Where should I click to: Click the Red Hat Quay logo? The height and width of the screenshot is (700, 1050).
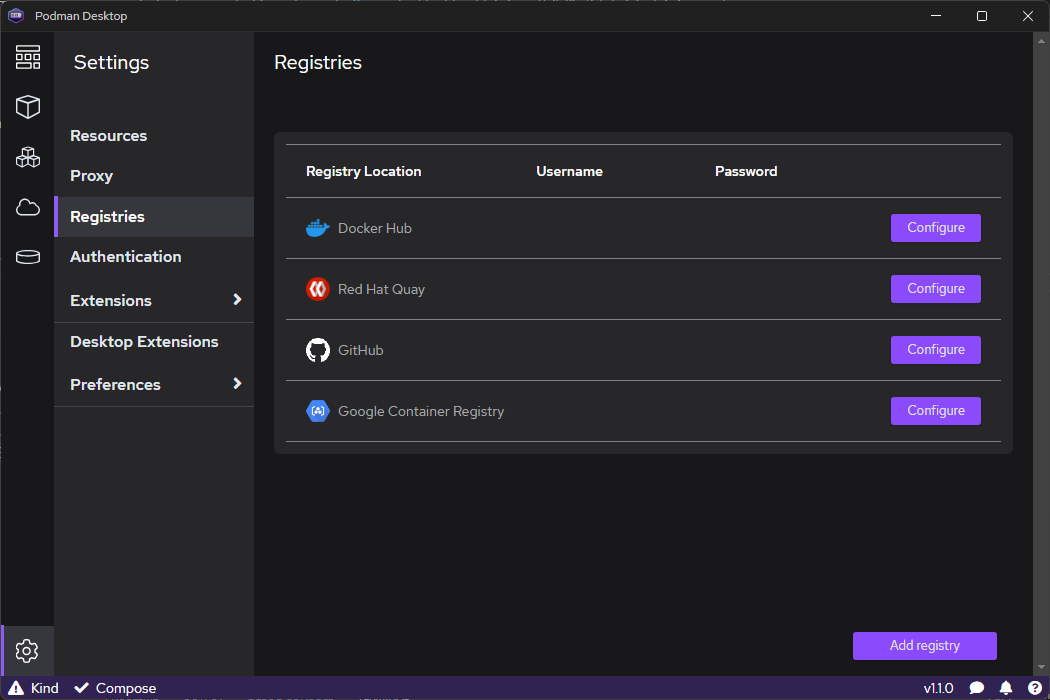(317, 289)
